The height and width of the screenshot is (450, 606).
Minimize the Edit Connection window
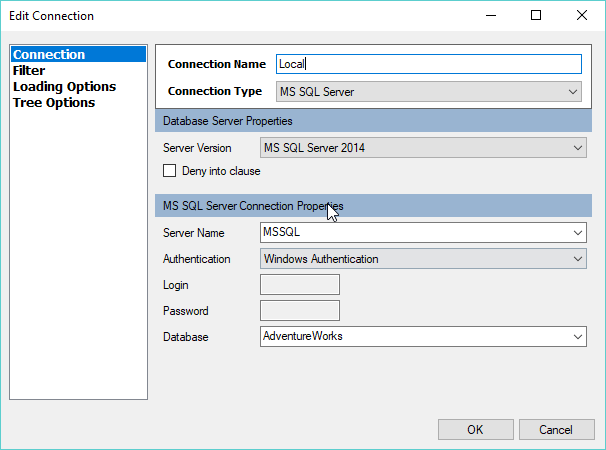[x=491, y=15]
